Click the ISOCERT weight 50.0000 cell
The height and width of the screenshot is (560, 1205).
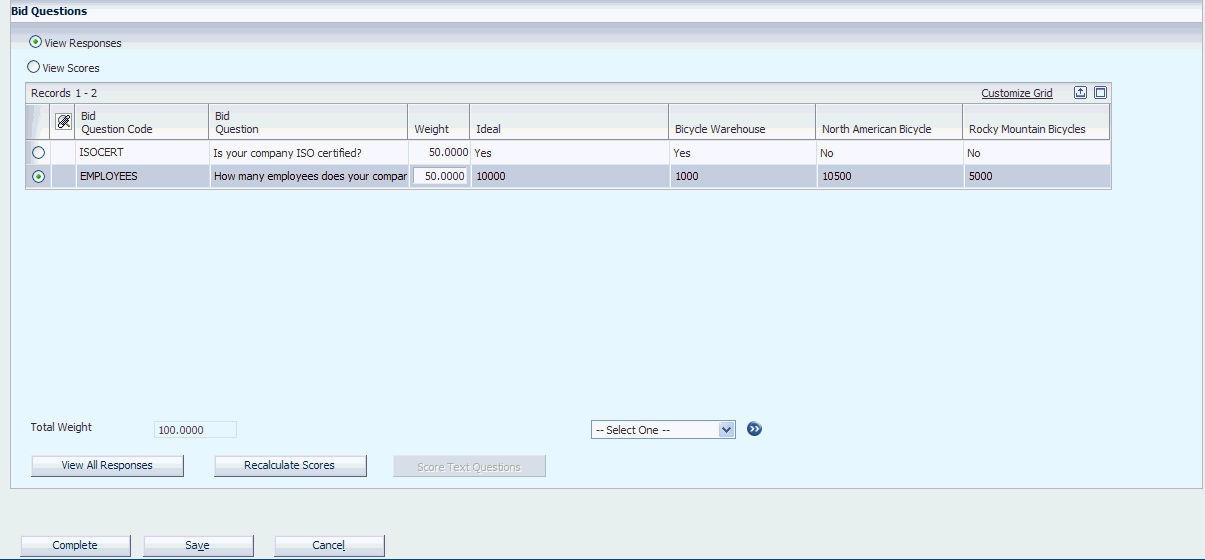tap(439, 153)
